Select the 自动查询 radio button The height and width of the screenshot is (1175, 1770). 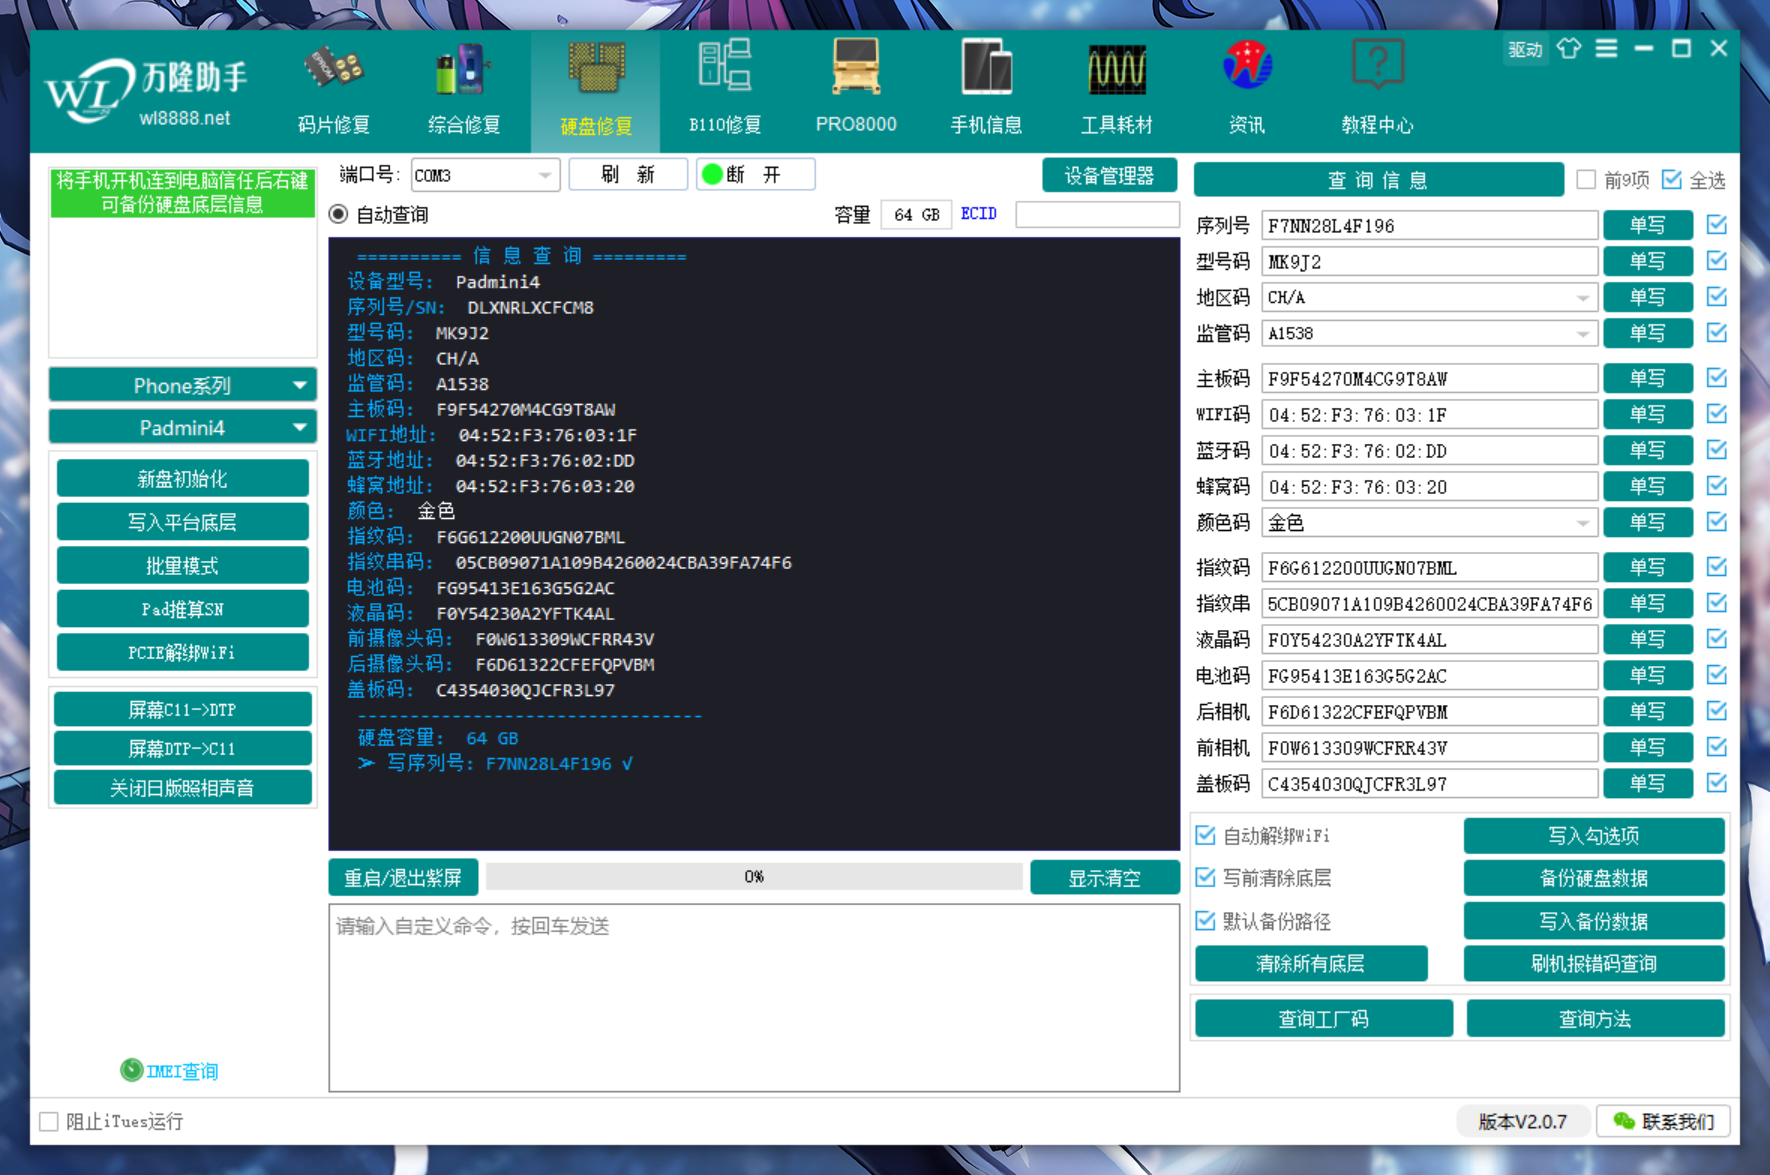[339, 214]
